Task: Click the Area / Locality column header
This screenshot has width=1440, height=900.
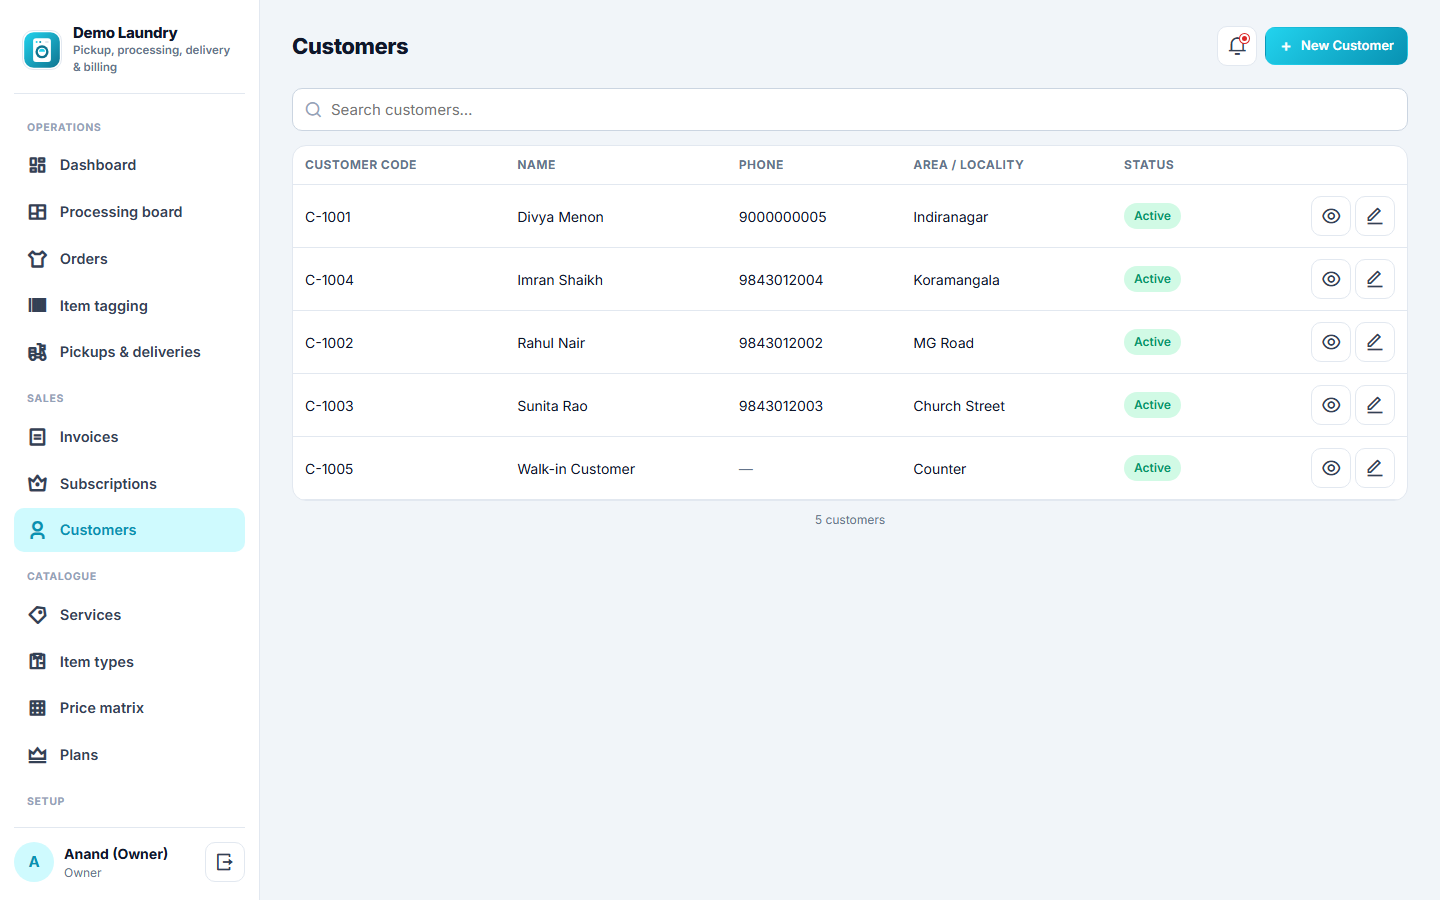Action: pyautogui.click(x=968, y=165)
